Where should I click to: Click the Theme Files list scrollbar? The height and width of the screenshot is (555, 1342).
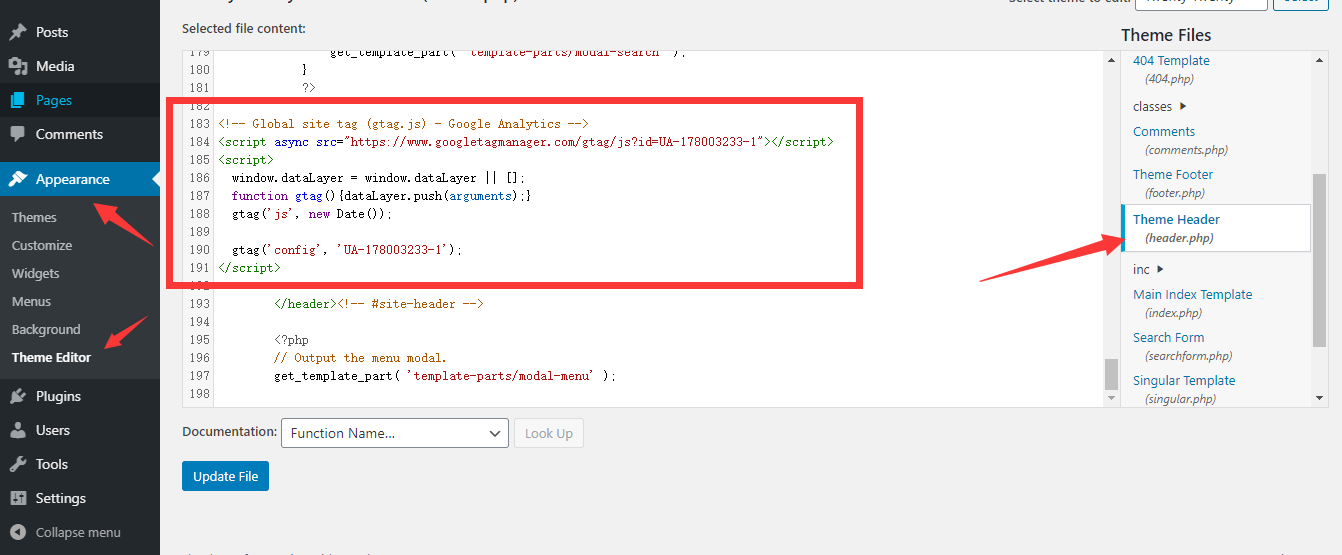point(1319,260)
